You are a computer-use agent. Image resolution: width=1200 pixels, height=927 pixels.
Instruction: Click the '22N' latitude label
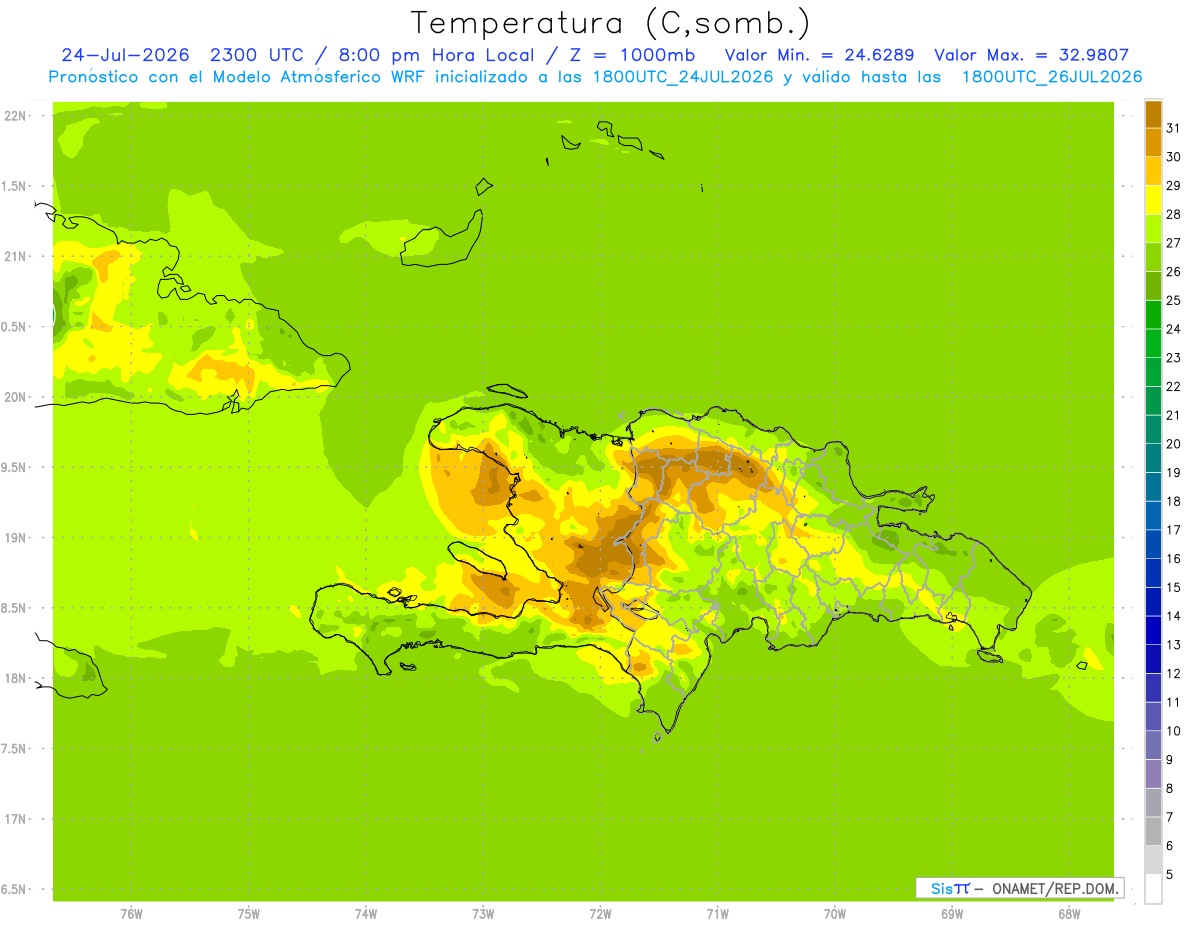pyautogui.click(x=15, y=116)
